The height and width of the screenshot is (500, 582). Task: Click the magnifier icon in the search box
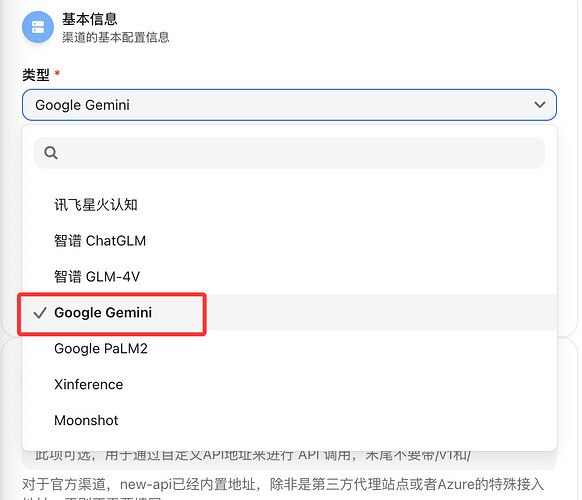point(51,153)
